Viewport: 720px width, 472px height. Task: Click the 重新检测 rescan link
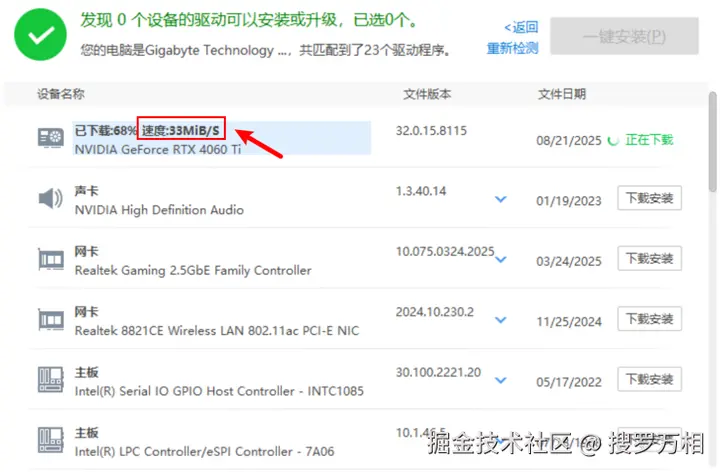tap(512, 48)
